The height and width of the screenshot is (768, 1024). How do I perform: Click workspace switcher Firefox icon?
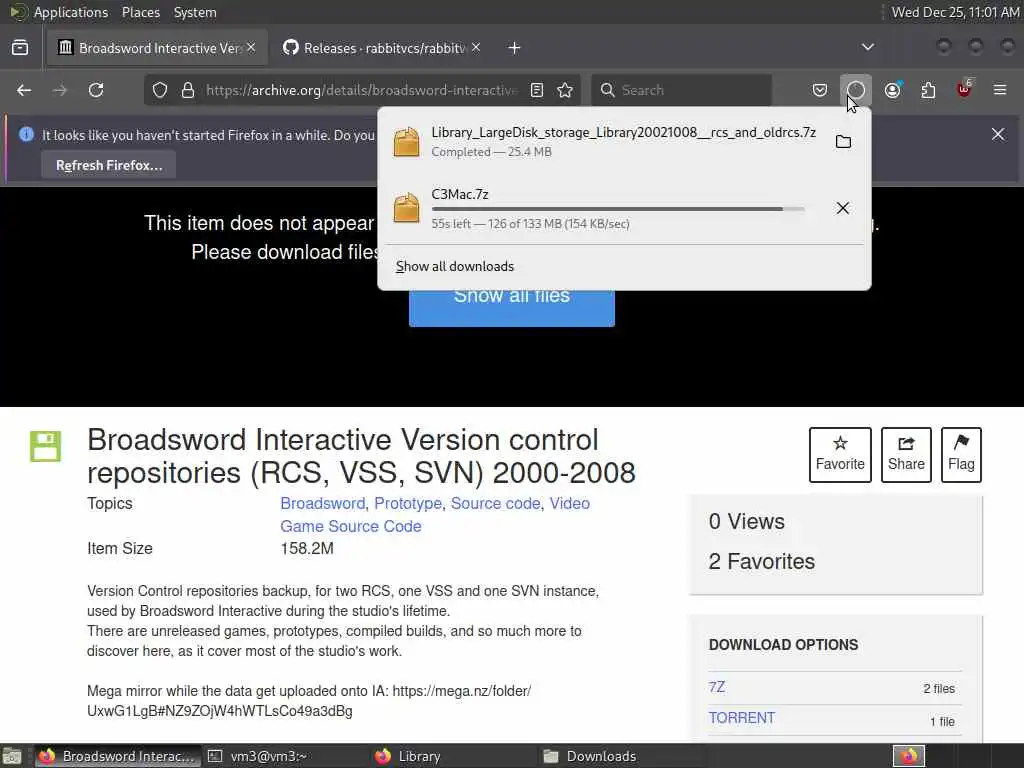pos(909,756)
